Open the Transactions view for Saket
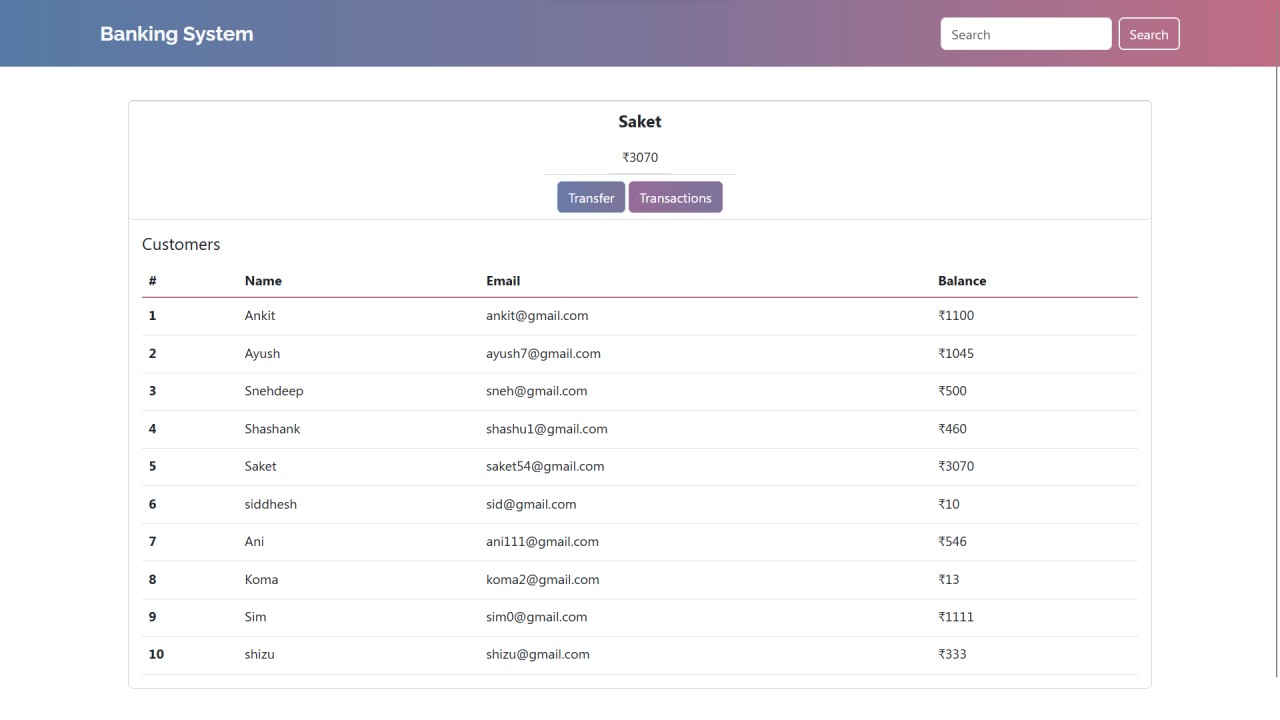The image size is (1280, 720). (x=676, y=197)
